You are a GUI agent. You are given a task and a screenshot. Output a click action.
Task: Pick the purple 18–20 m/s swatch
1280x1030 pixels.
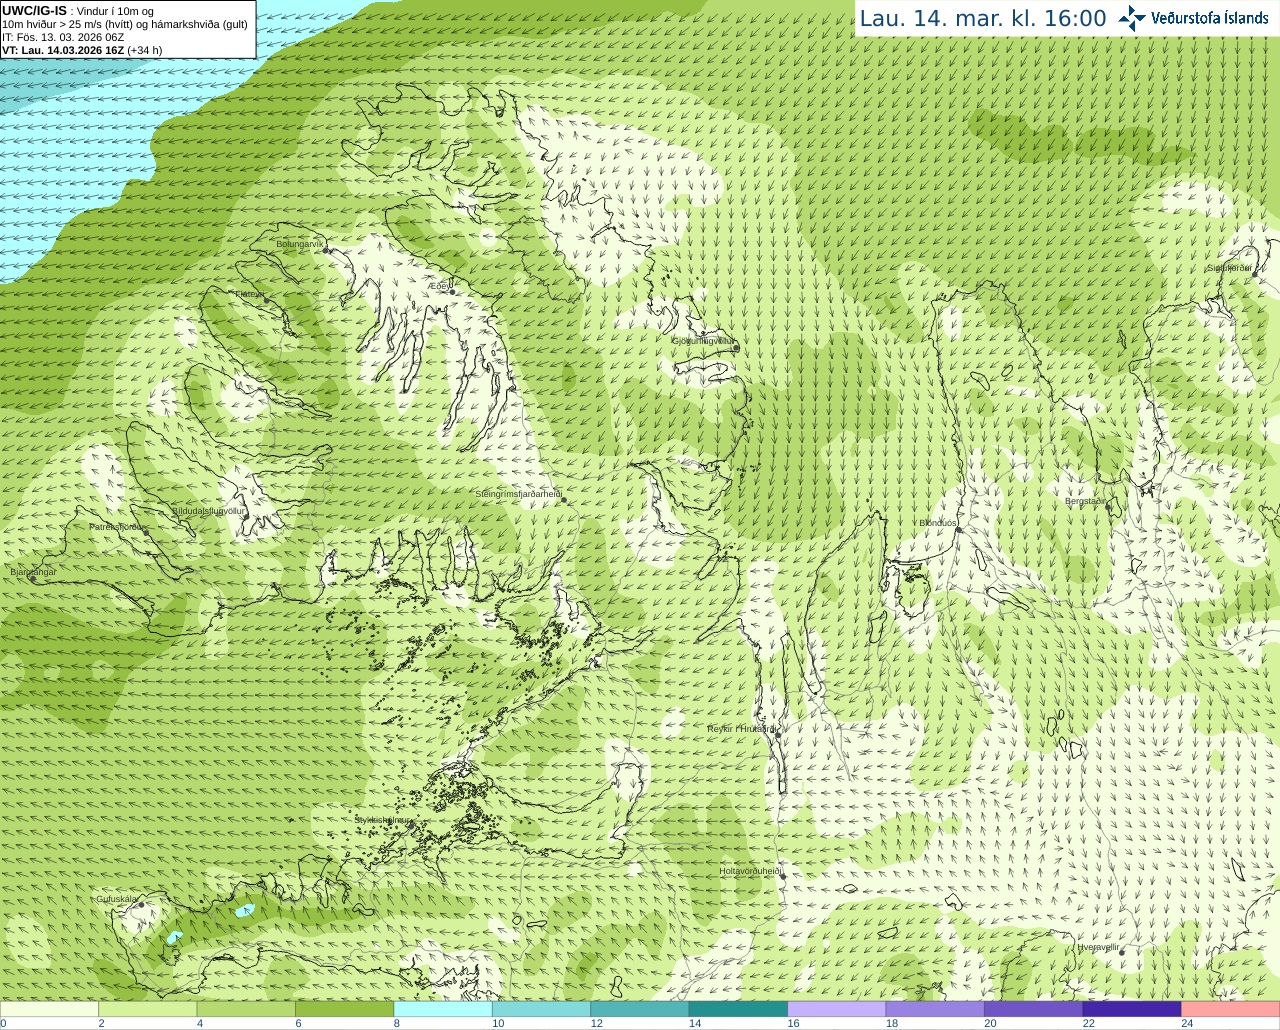(x=935, y=1009)
